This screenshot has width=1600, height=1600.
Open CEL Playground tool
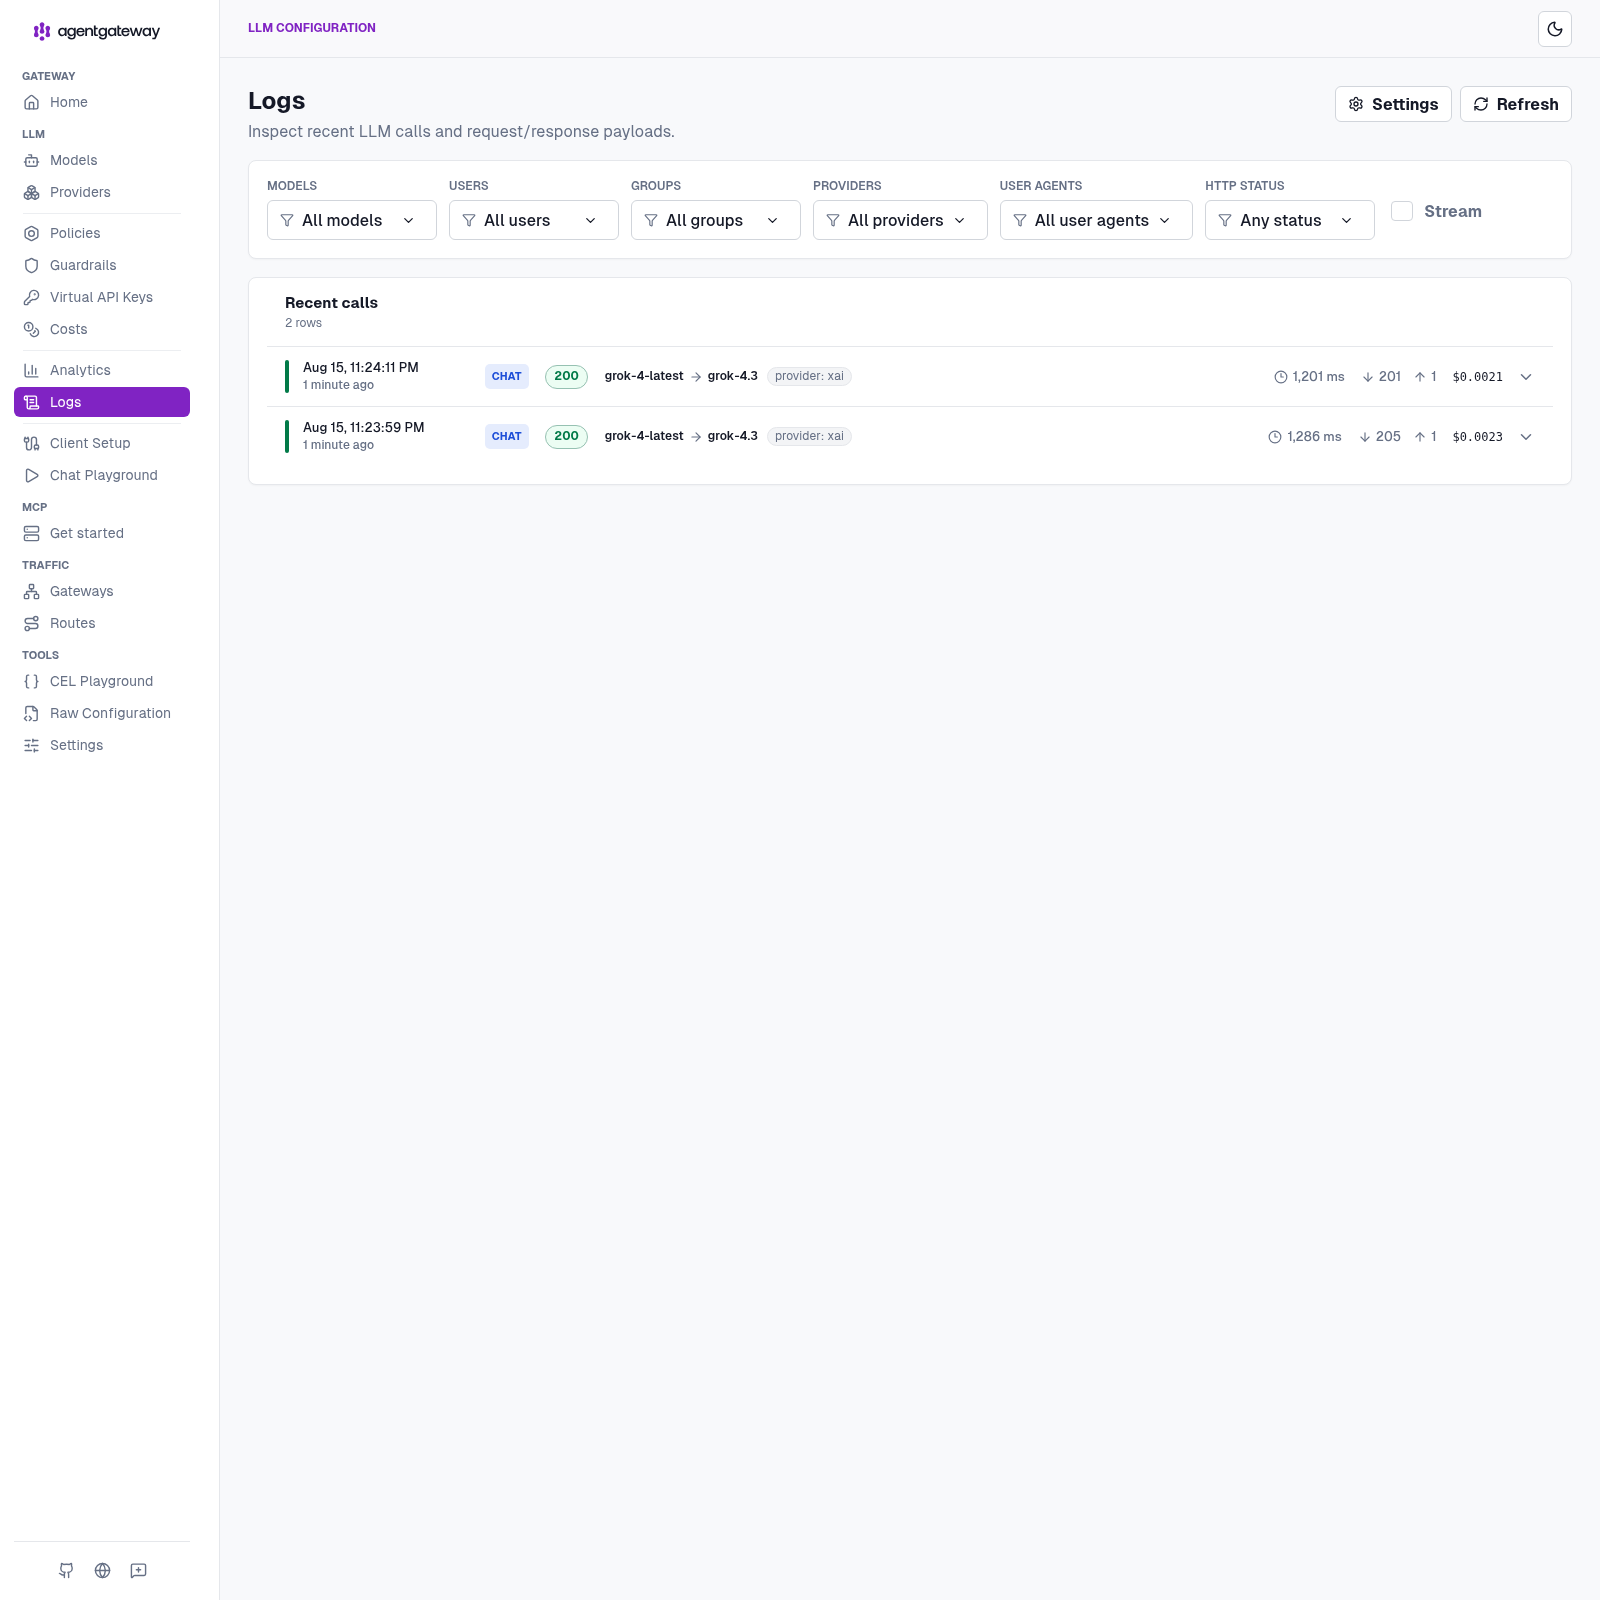coord(102,681)
